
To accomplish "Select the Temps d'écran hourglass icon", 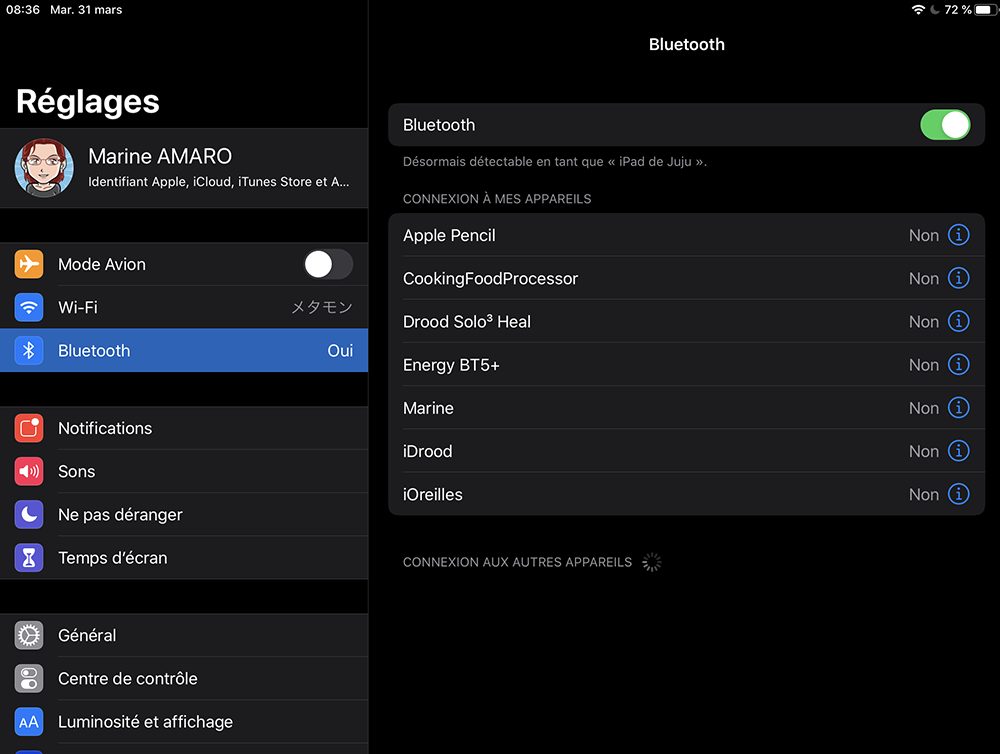I will tap(28, 558).
